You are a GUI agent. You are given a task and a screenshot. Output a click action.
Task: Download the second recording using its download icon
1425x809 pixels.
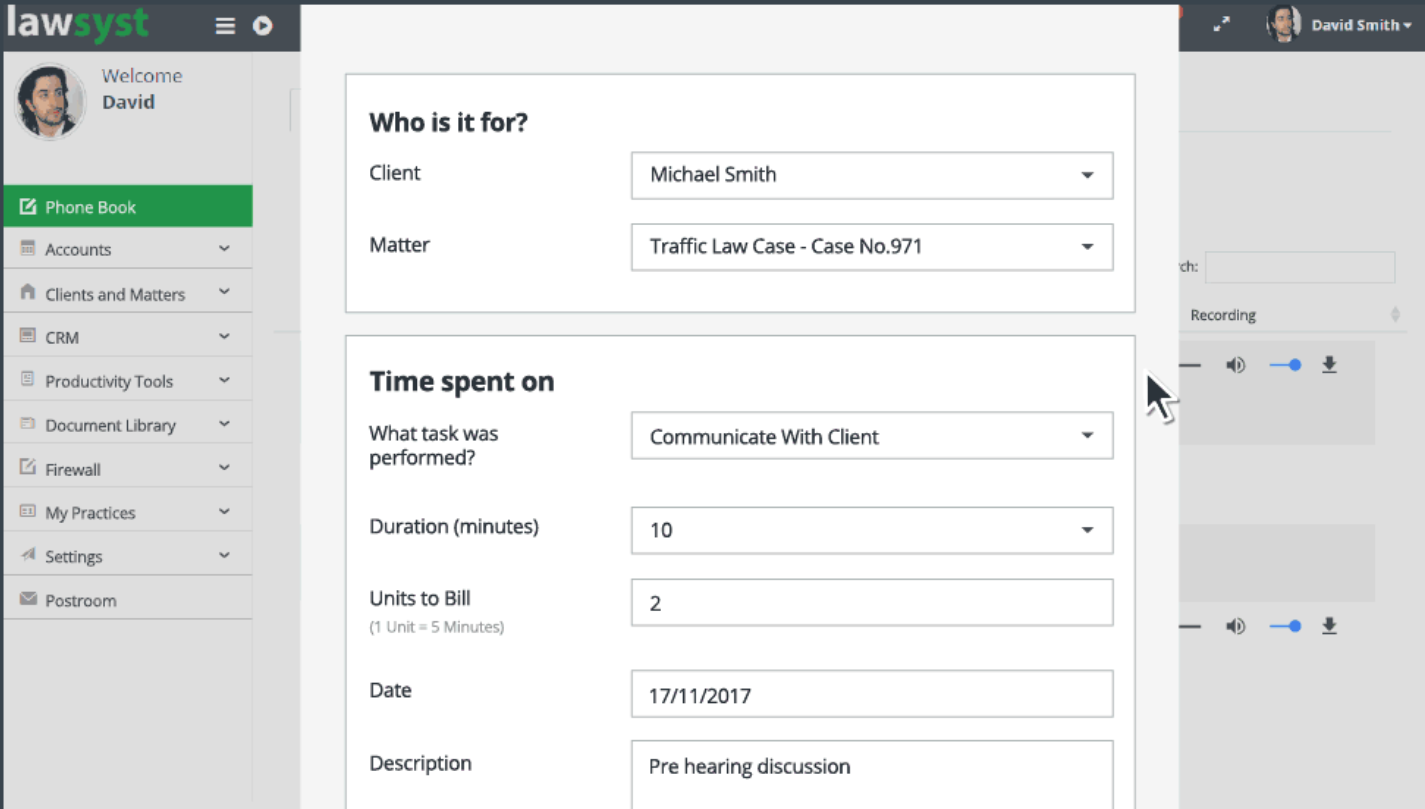1329,627
